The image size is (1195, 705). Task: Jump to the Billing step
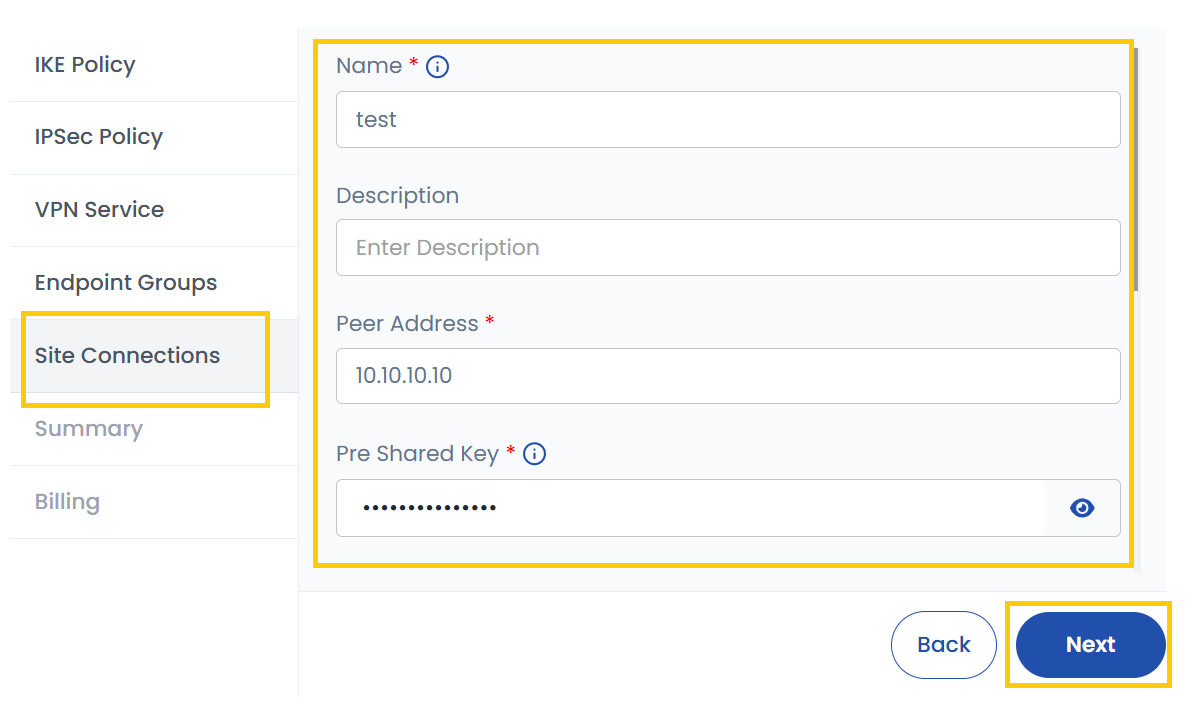[67, 502]
